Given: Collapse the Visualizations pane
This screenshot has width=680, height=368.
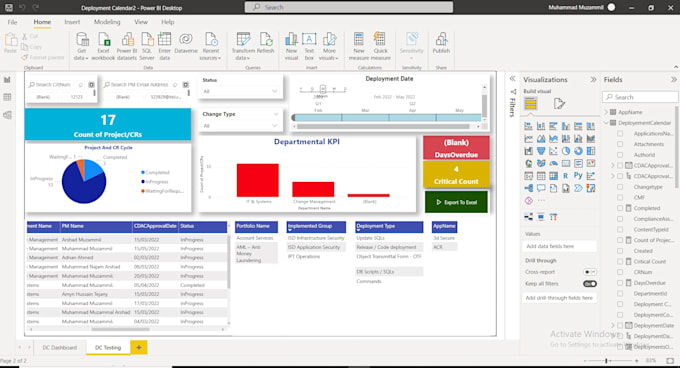Looking at the screenshot, I should click(x=593, y=80).
